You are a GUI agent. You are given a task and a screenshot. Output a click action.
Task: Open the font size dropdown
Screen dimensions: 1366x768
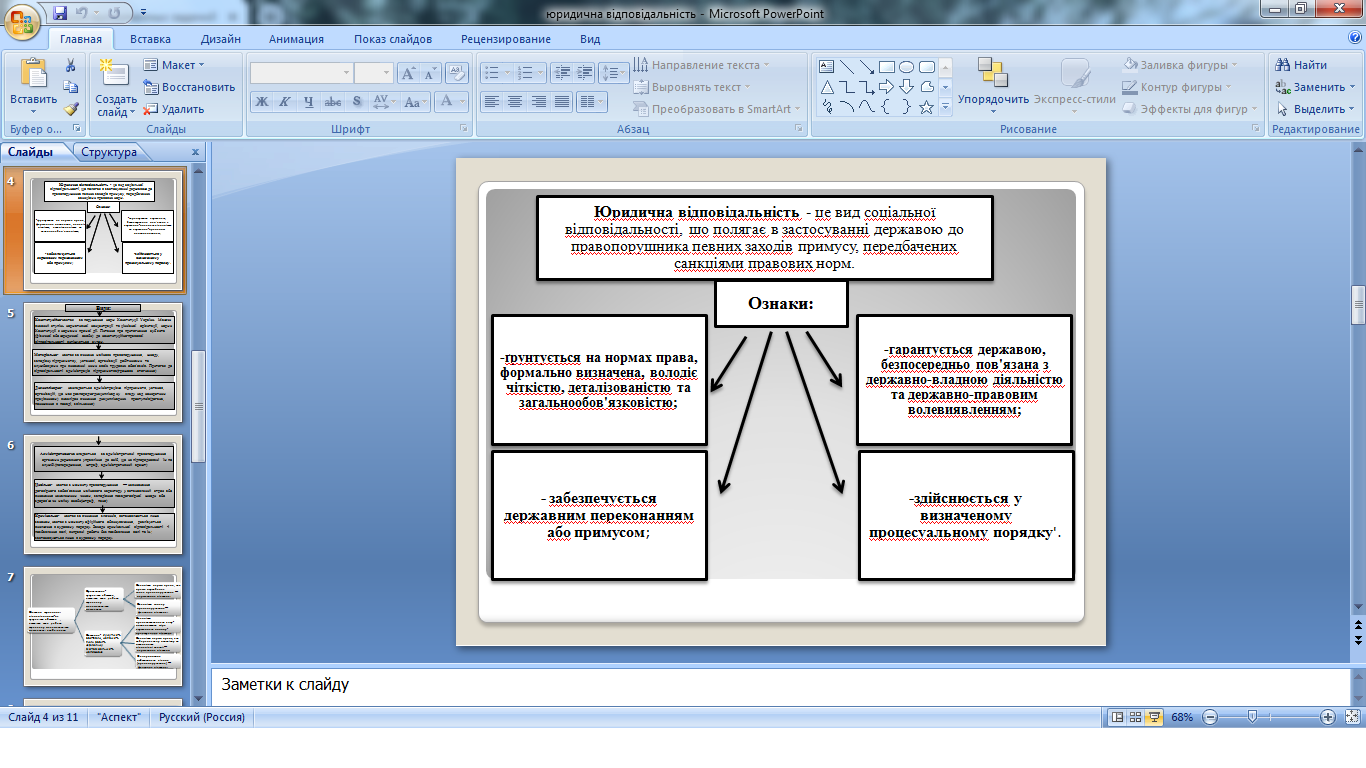click(387, 73)
